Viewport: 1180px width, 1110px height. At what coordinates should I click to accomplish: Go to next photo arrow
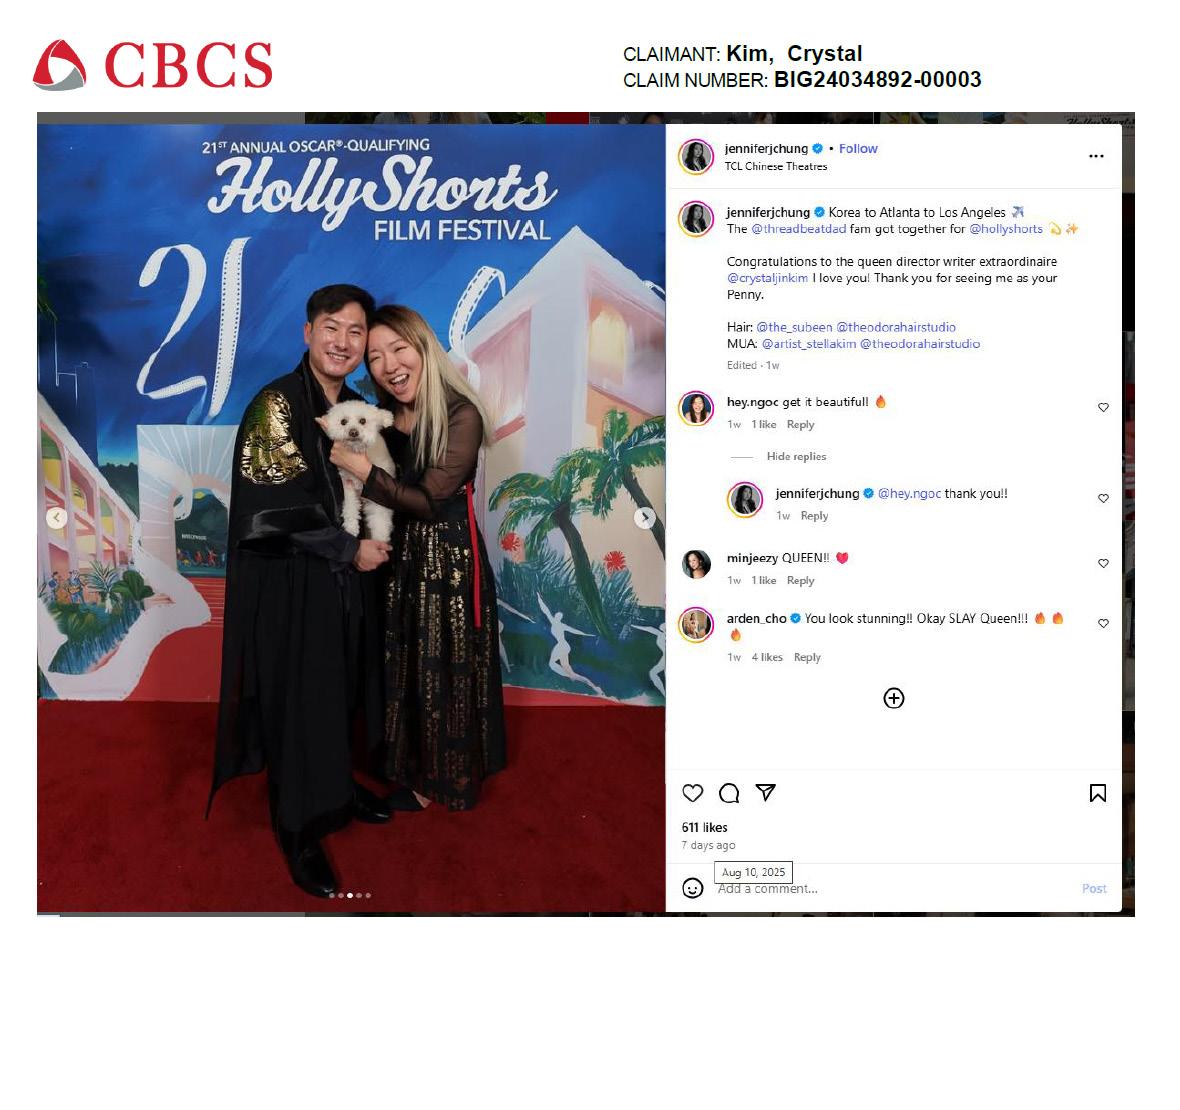[644, 518]
